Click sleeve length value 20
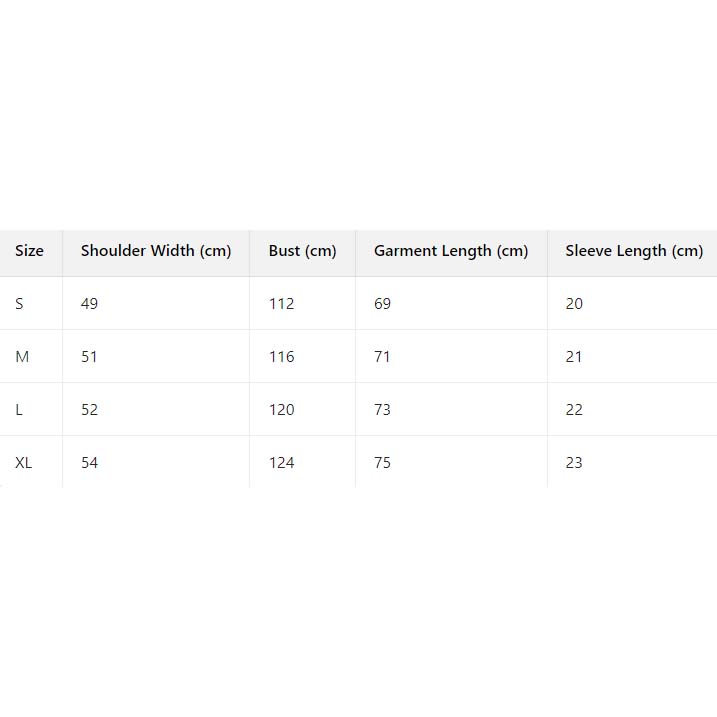The width and height of the screenshot is (717, 717). [x=574, y=304]
